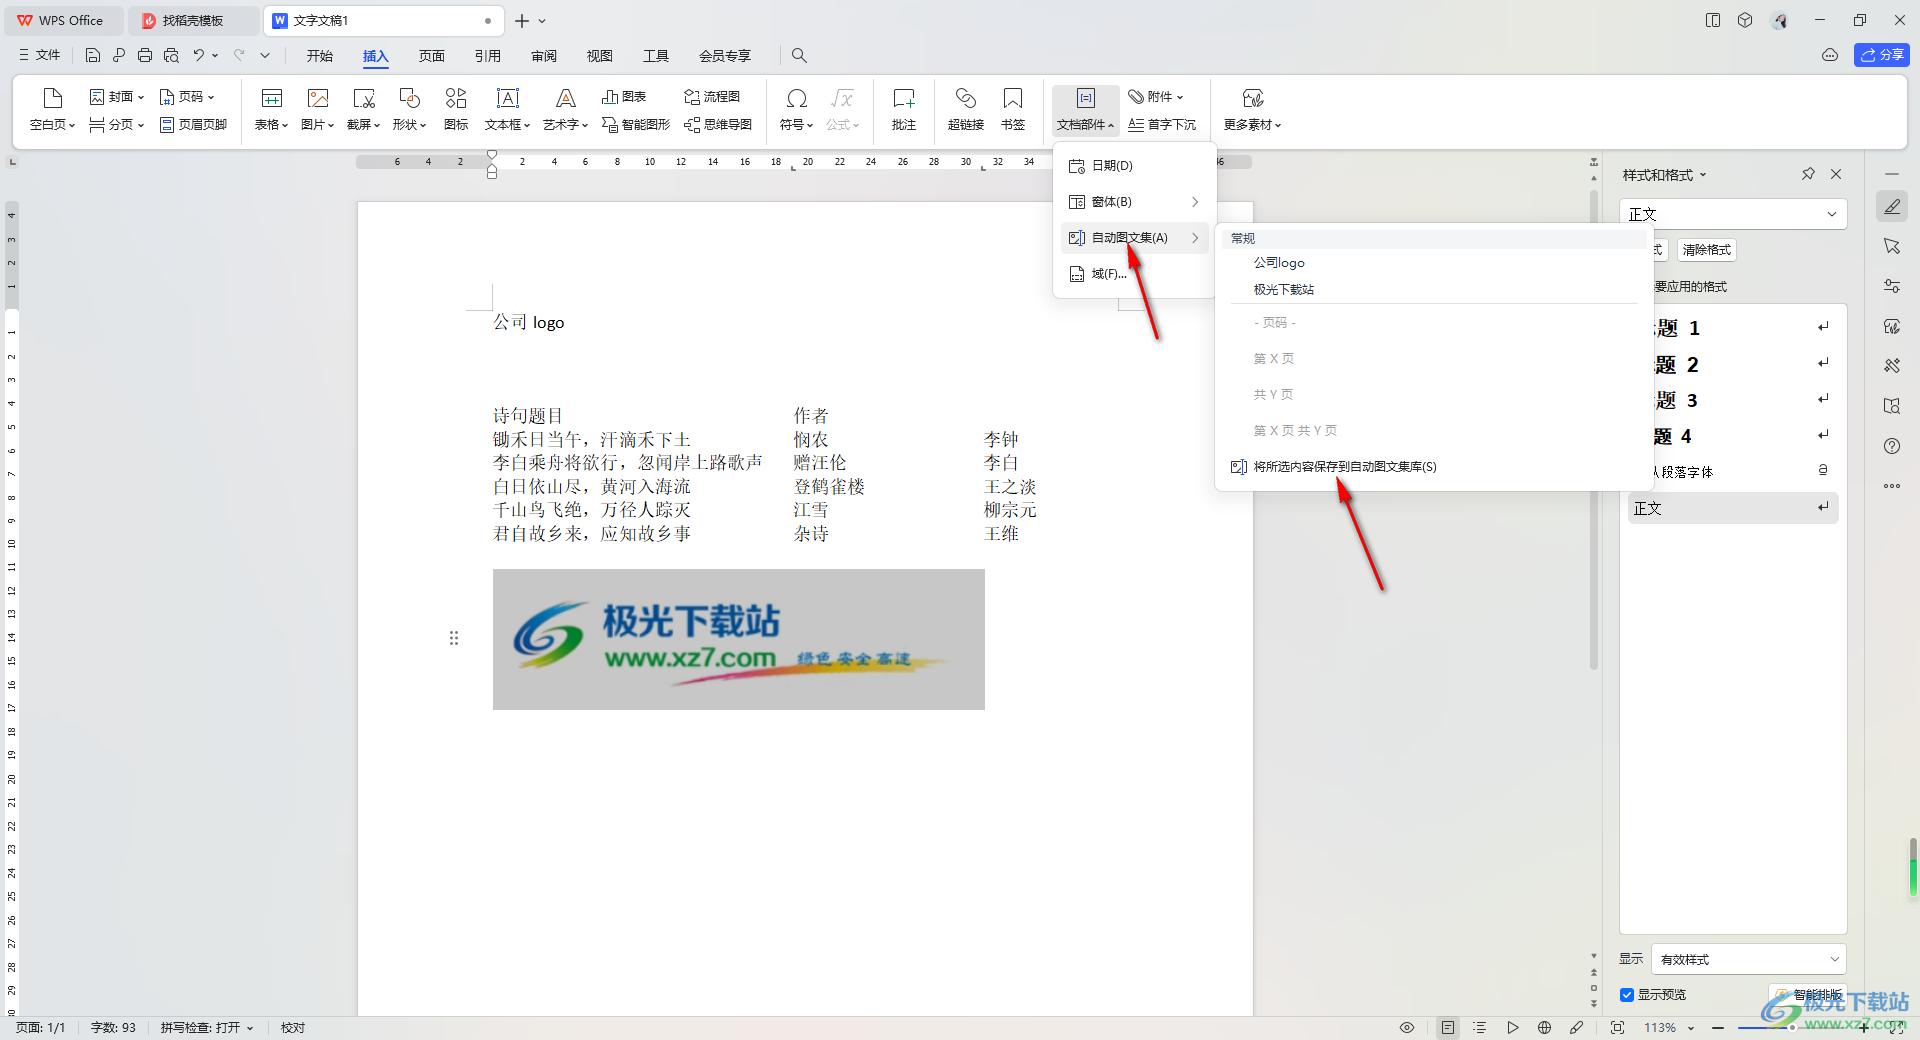
Task: Insert a bookmark
Action: (x=1013, y=109)
